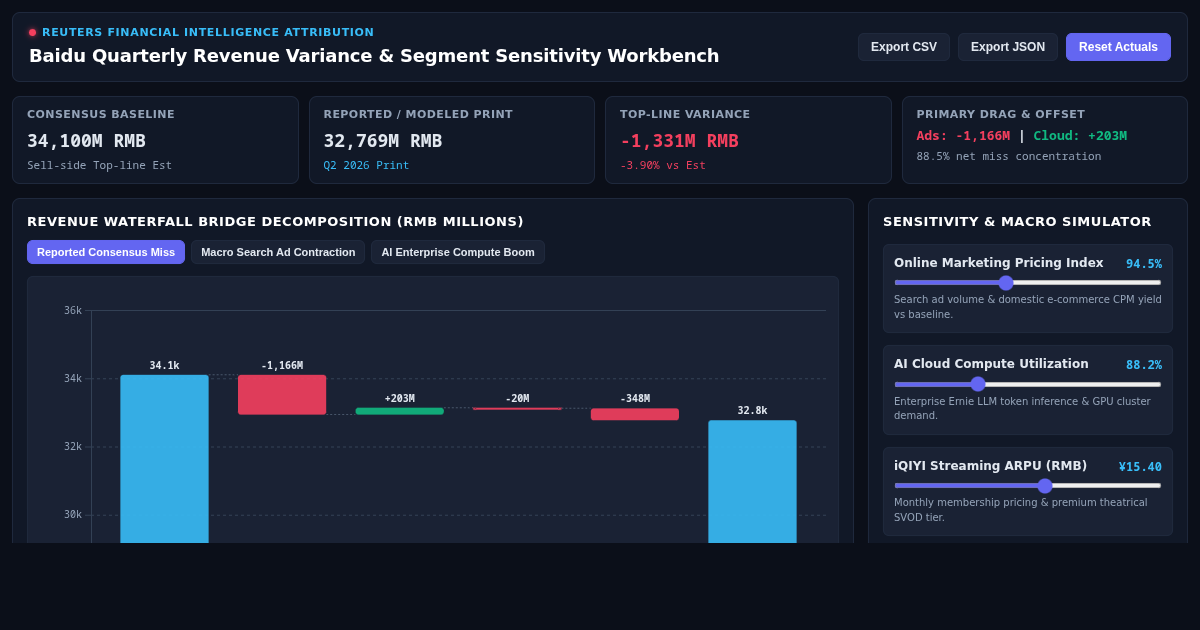Adjust the AI Cloud Compute Utilization slider
The width and height of the screenshot is (1200, 630).
1028,384
